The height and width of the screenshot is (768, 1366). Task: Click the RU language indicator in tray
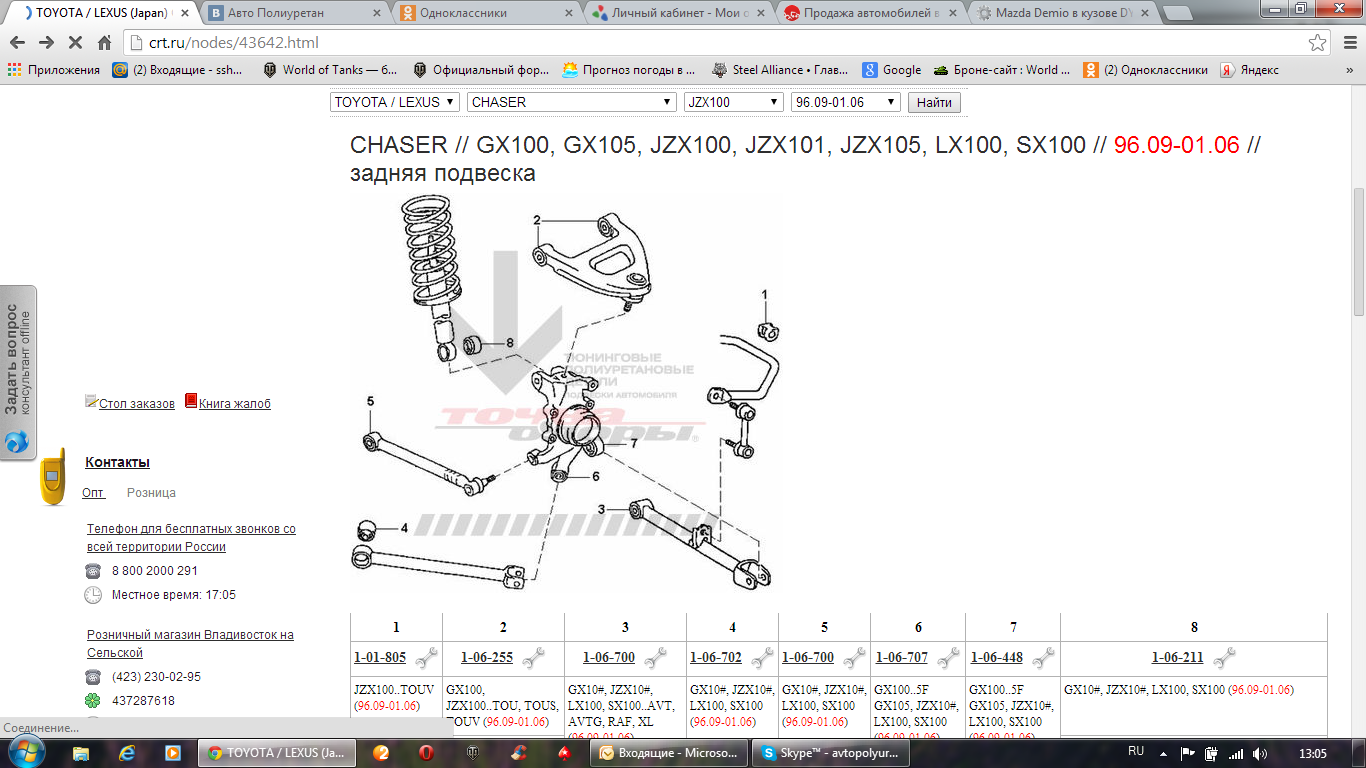click(1136, 751)
